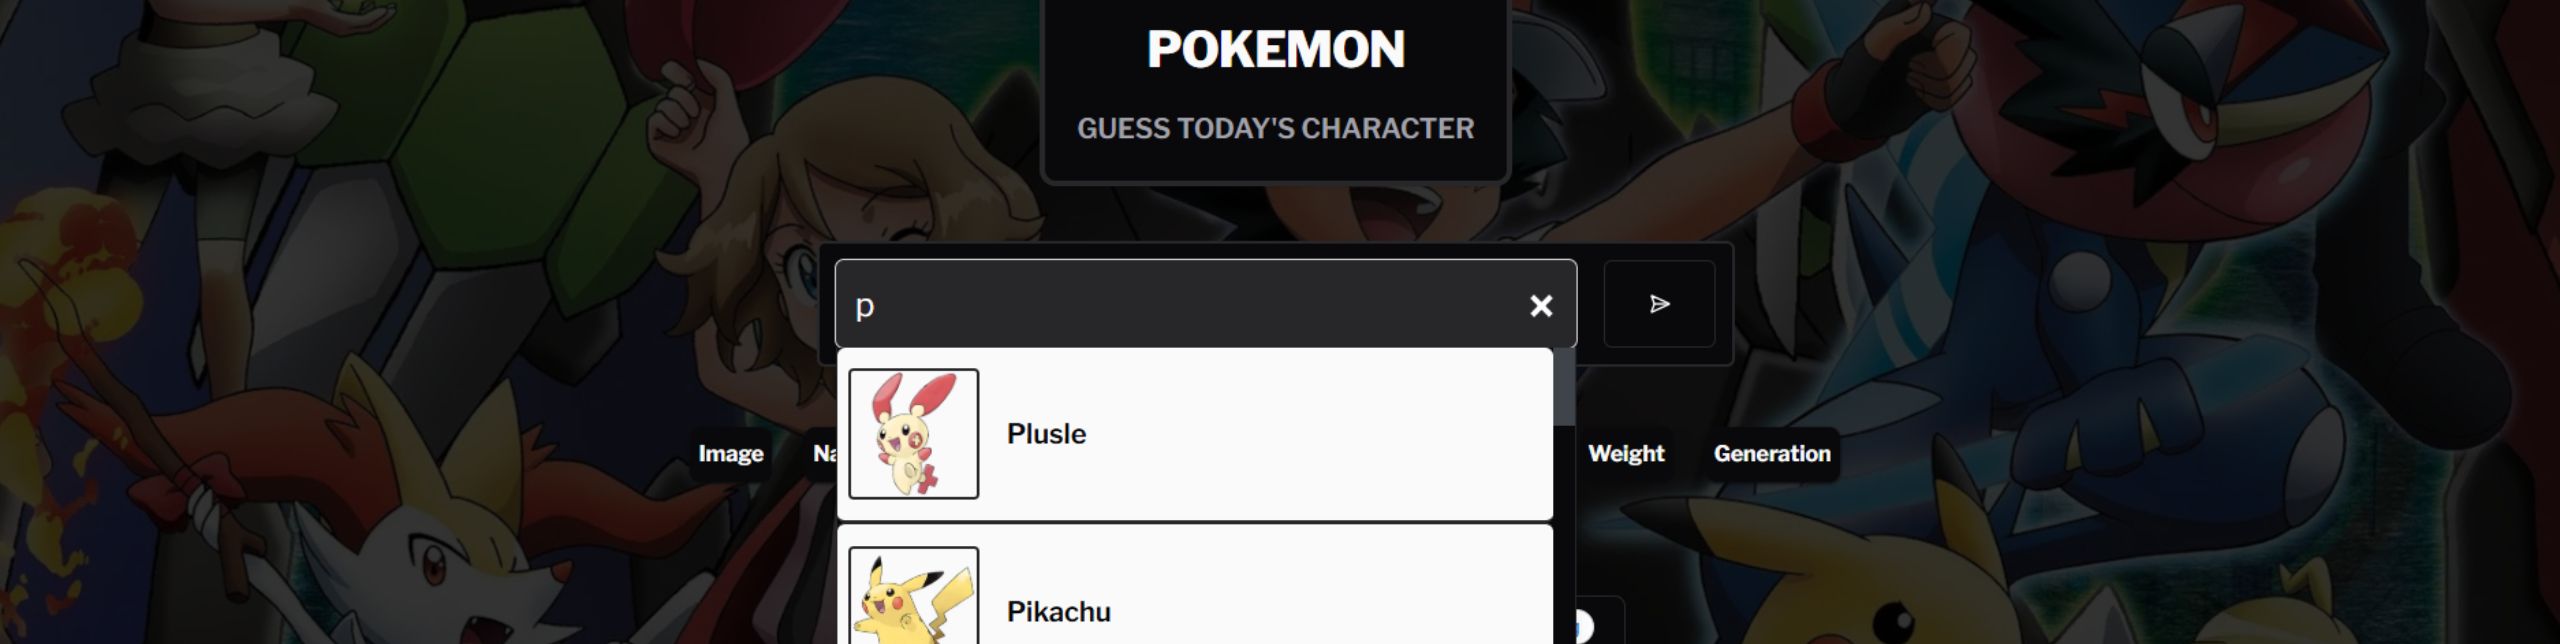Viewport: 2560px width, 644px height.
Task: Submit the guess with the arrow button
Action: (1659, 304)
